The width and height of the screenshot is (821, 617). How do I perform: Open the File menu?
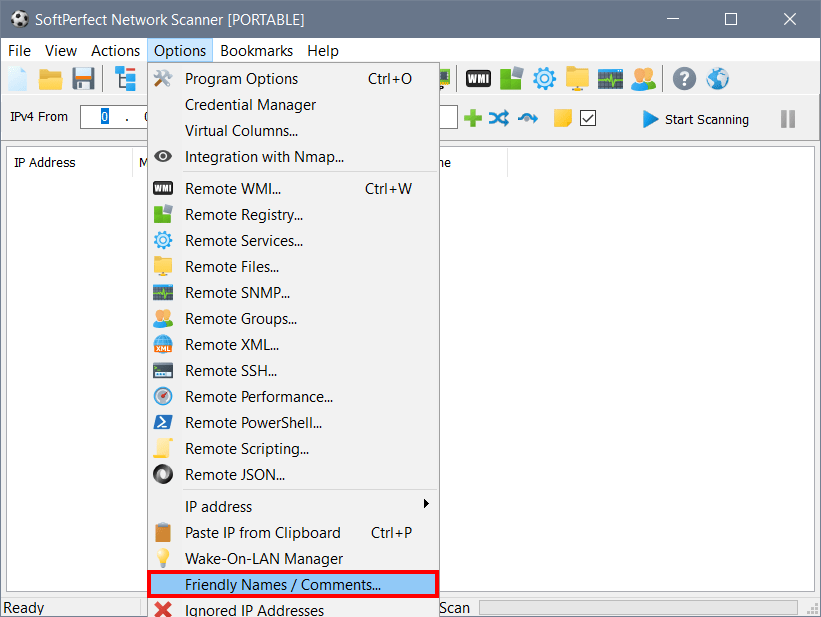(x=19, y=51)
